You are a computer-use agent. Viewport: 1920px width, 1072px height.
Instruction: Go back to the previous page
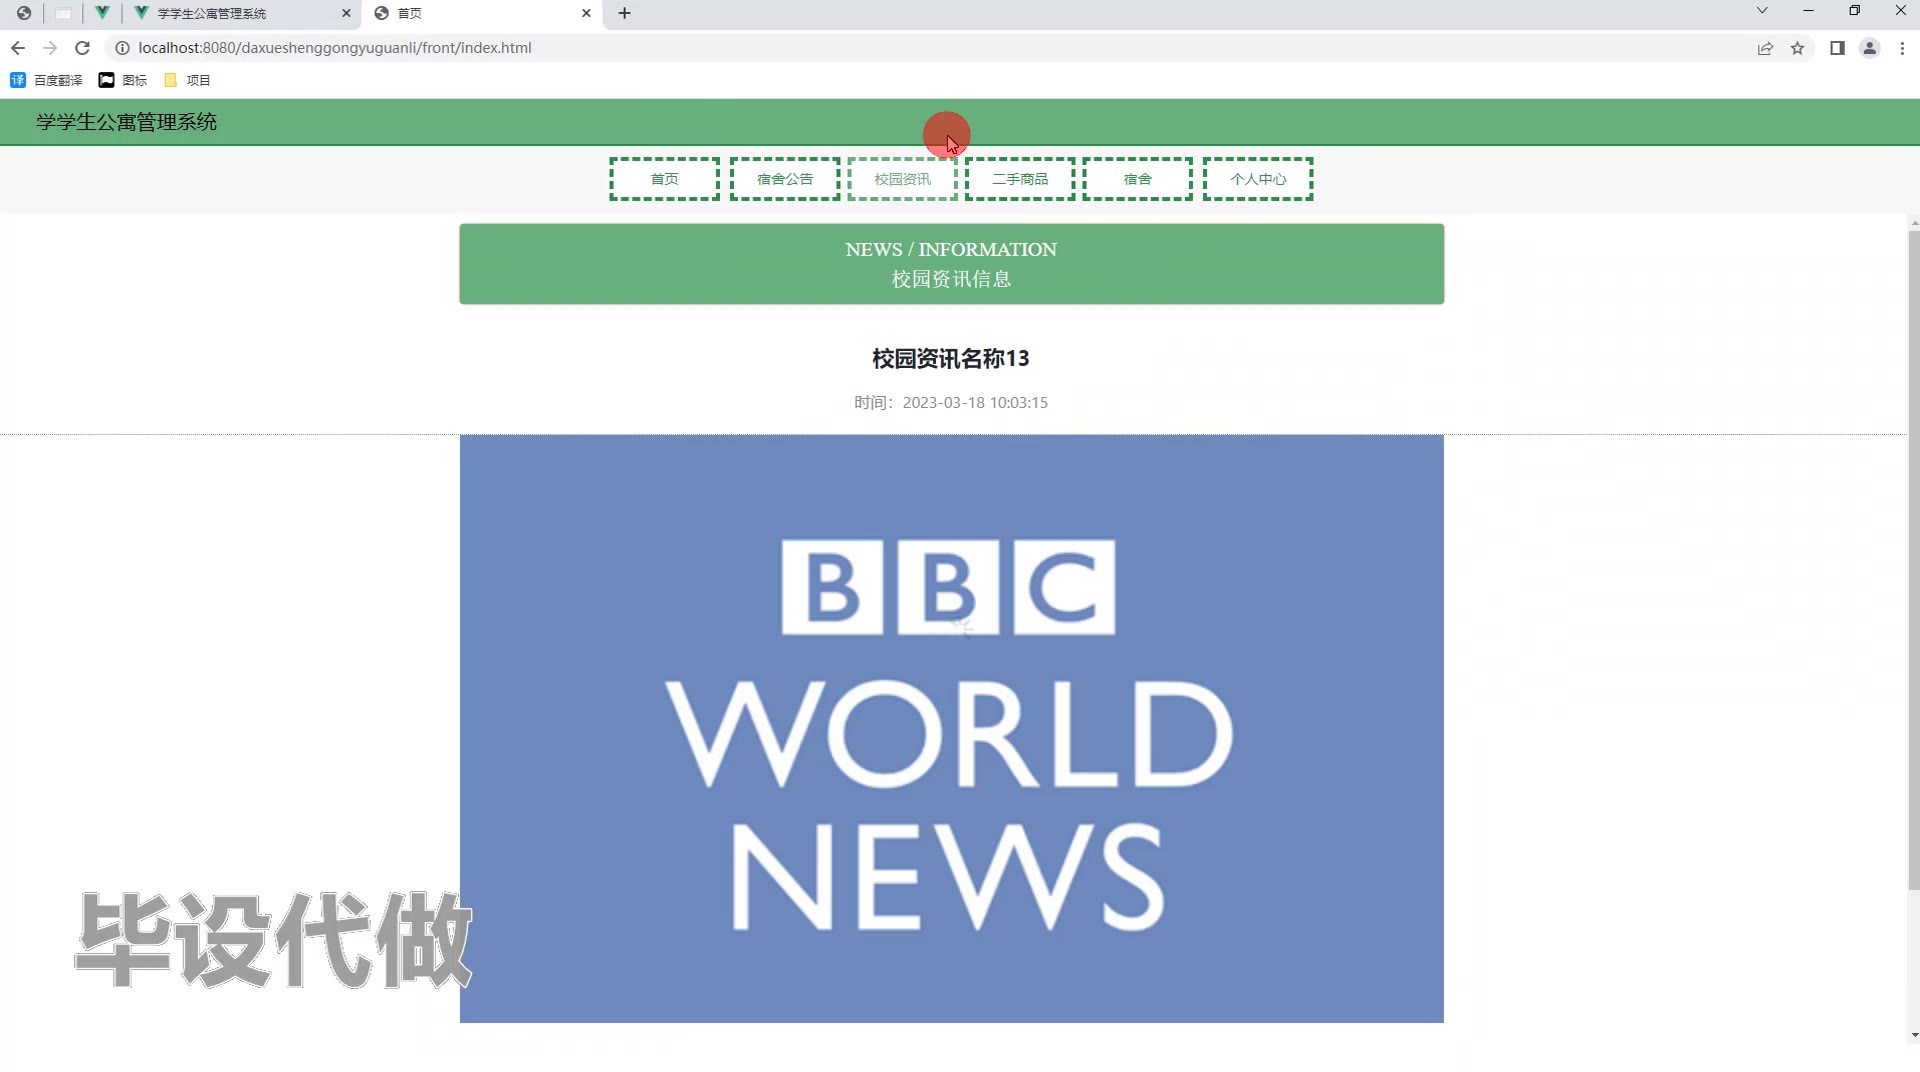tap(18, 48)
